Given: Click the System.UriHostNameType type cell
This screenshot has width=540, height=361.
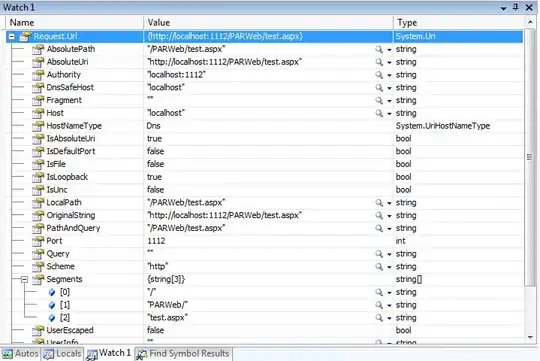Looking at the screenshot, I should [x=443, y=126].
